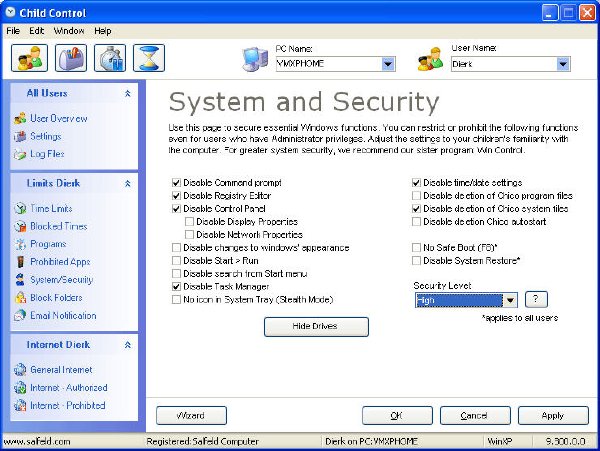Click the computer icon beside PC Name
The height and width of the screenshot is (451, 600).
coord(255,59)
